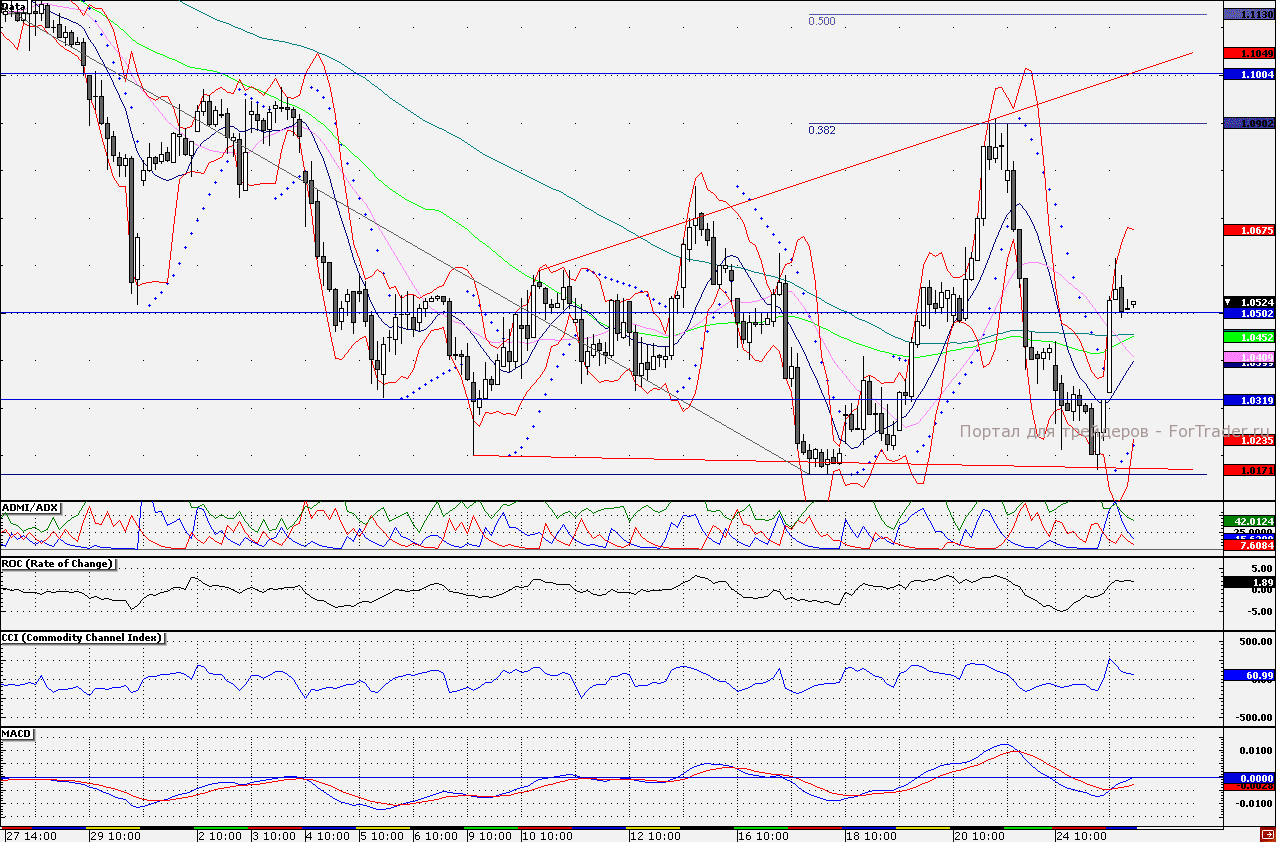Click the red 1.0675 price tag

1248,230
